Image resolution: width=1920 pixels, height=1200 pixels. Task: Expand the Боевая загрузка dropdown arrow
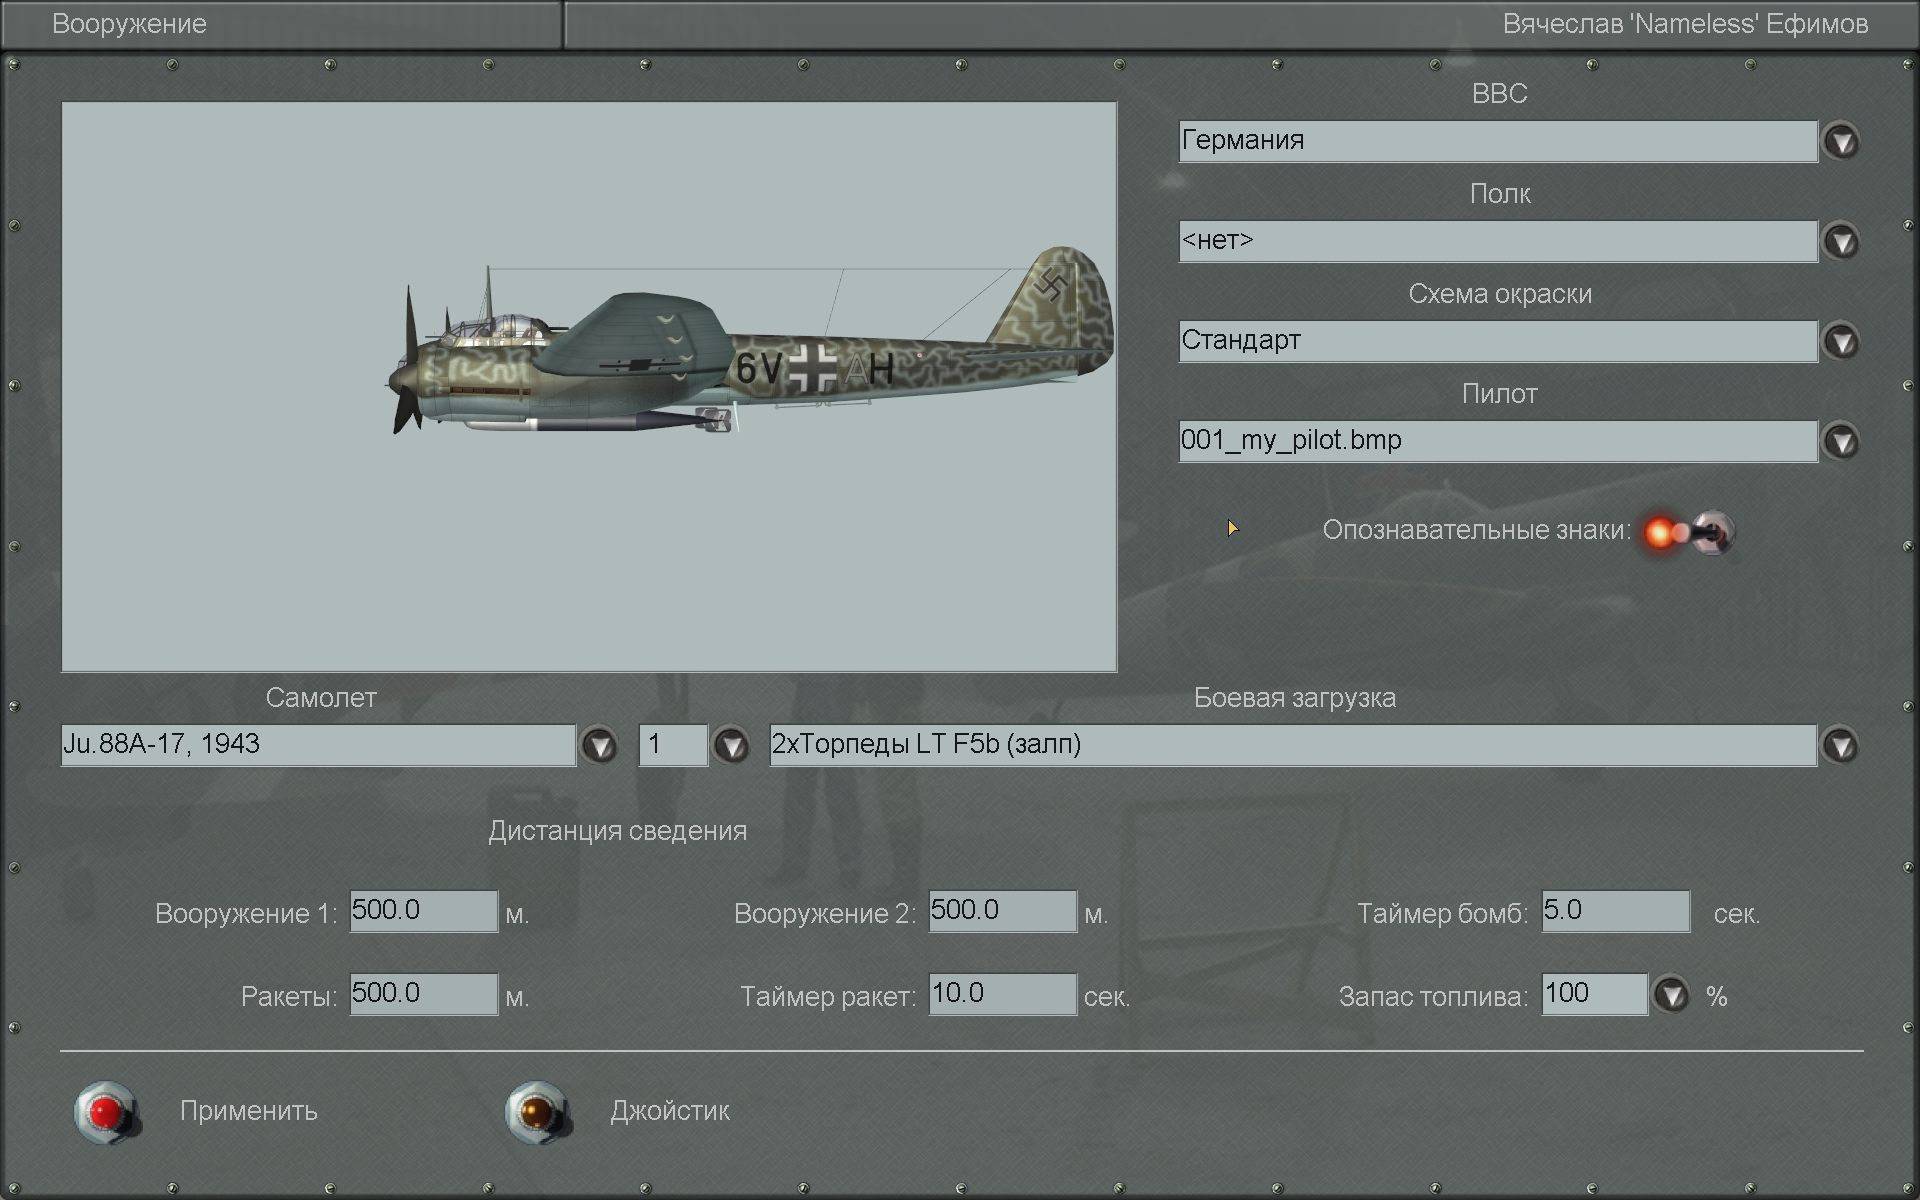tap(1841, 745)
